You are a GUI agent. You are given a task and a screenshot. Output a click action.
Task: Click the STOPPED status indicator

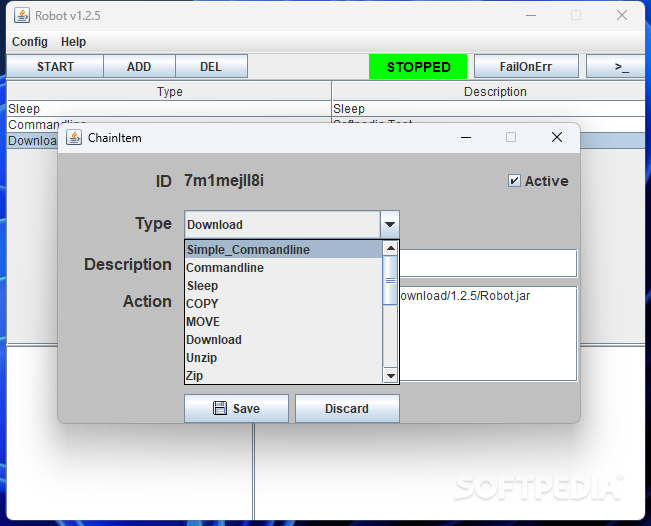(418, 66)
